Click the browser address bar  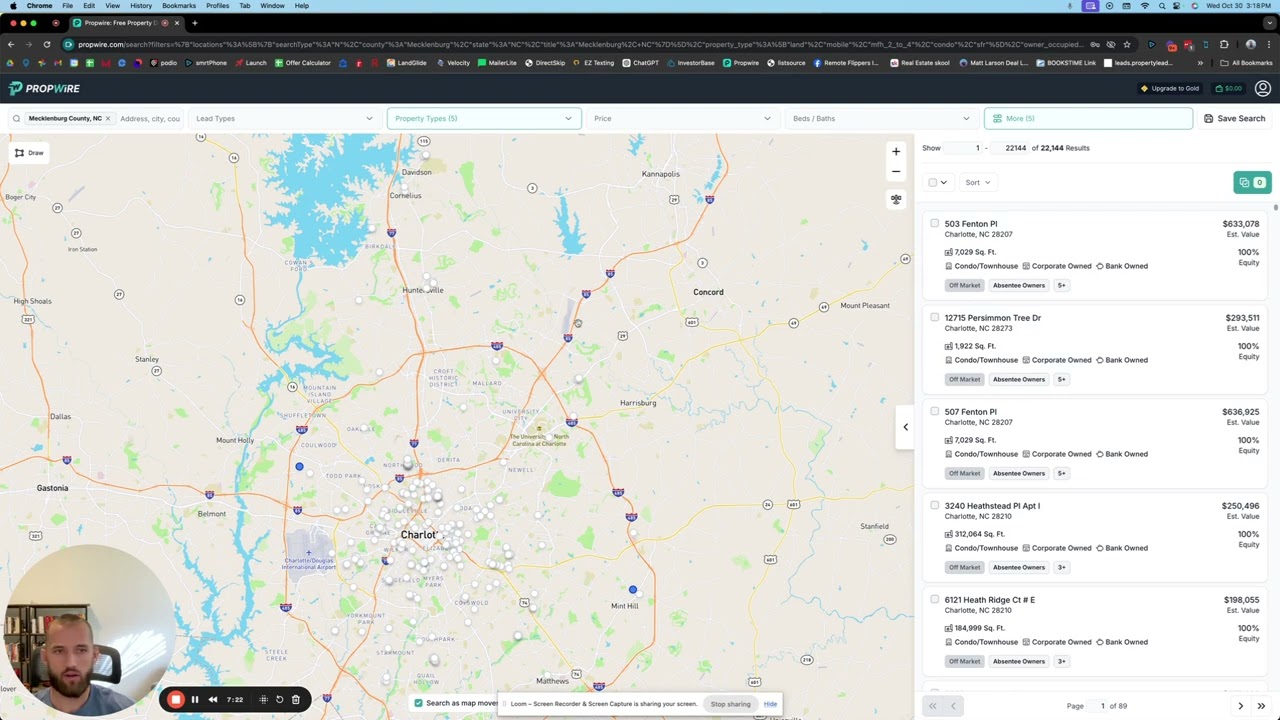[580, 44]
